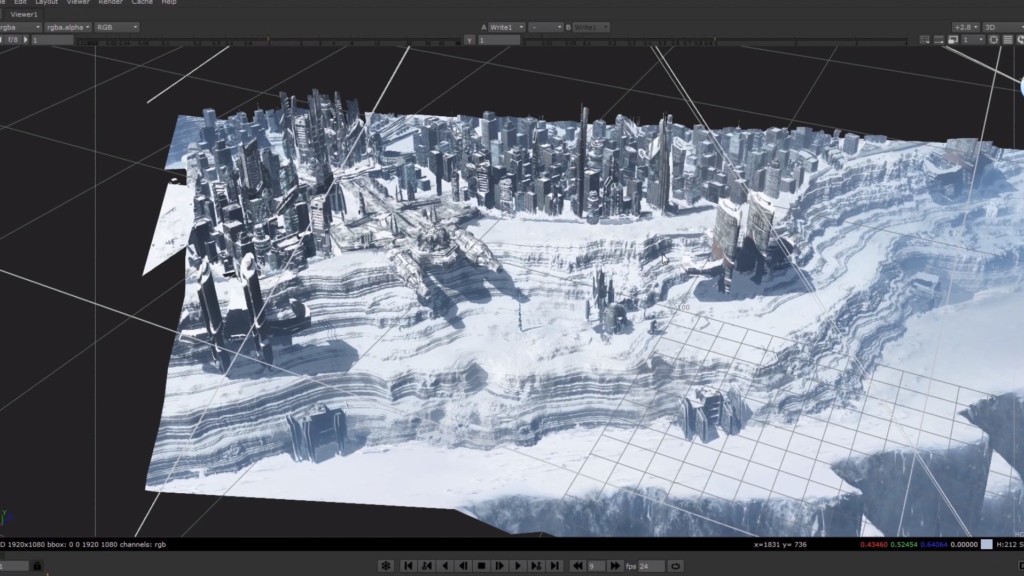Select the Viewer1 tab
This screenshot has width=1024, height=576.
tap(24, 14)
